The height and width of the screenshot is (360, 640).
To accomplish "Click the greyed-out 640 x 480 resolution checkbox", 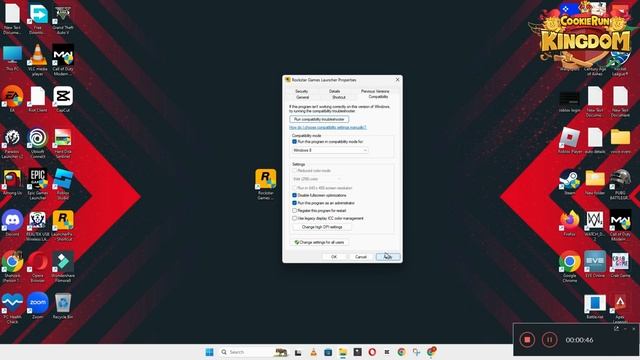I will click(294, 188).
